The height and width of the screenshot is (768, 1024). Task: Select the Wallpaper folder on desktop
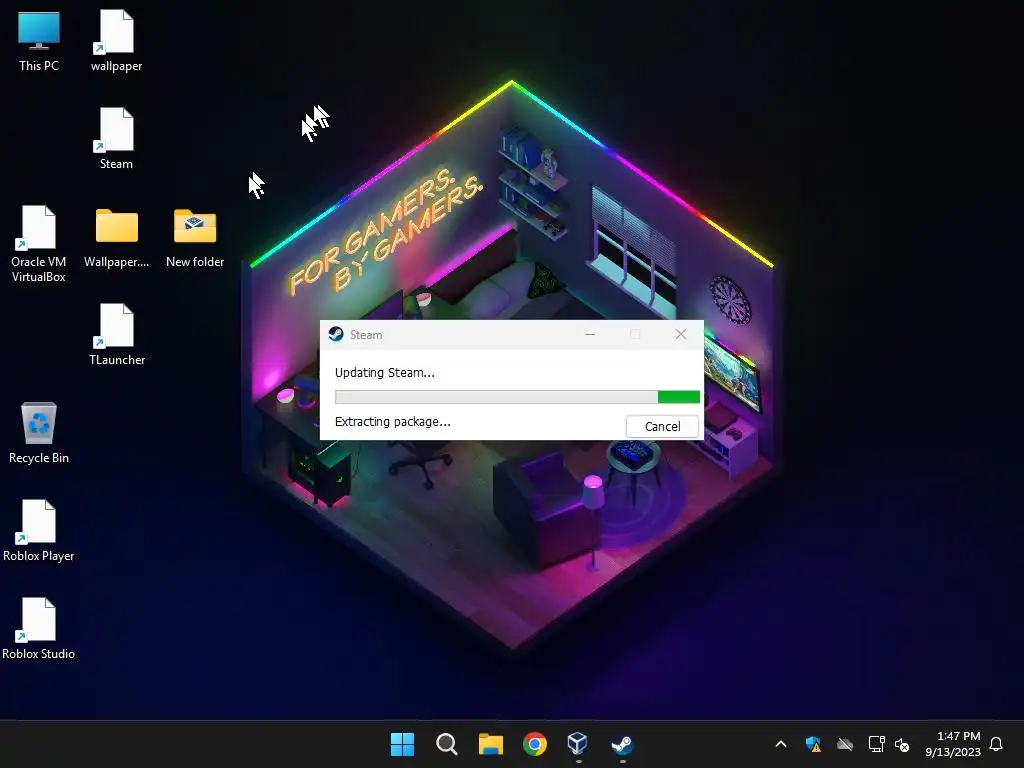click(116, 238)
